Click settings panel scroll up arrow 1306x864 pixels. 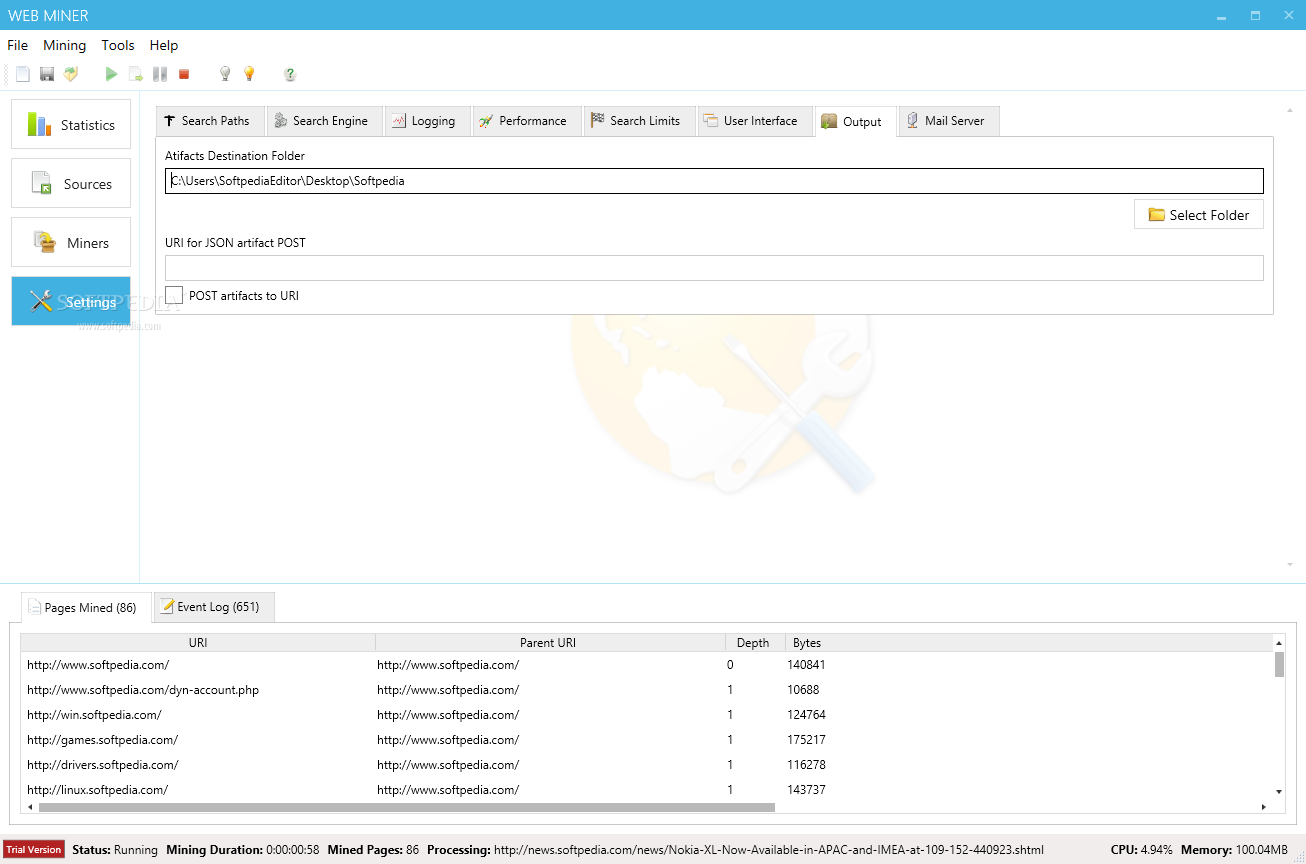click(1289, 110)
